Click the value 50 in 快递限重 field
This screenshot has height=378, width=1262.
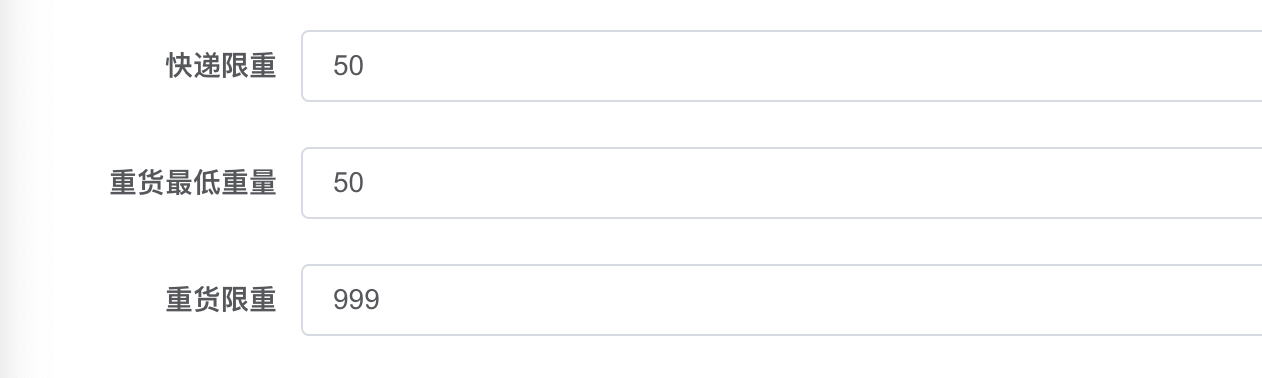(348, 66)
